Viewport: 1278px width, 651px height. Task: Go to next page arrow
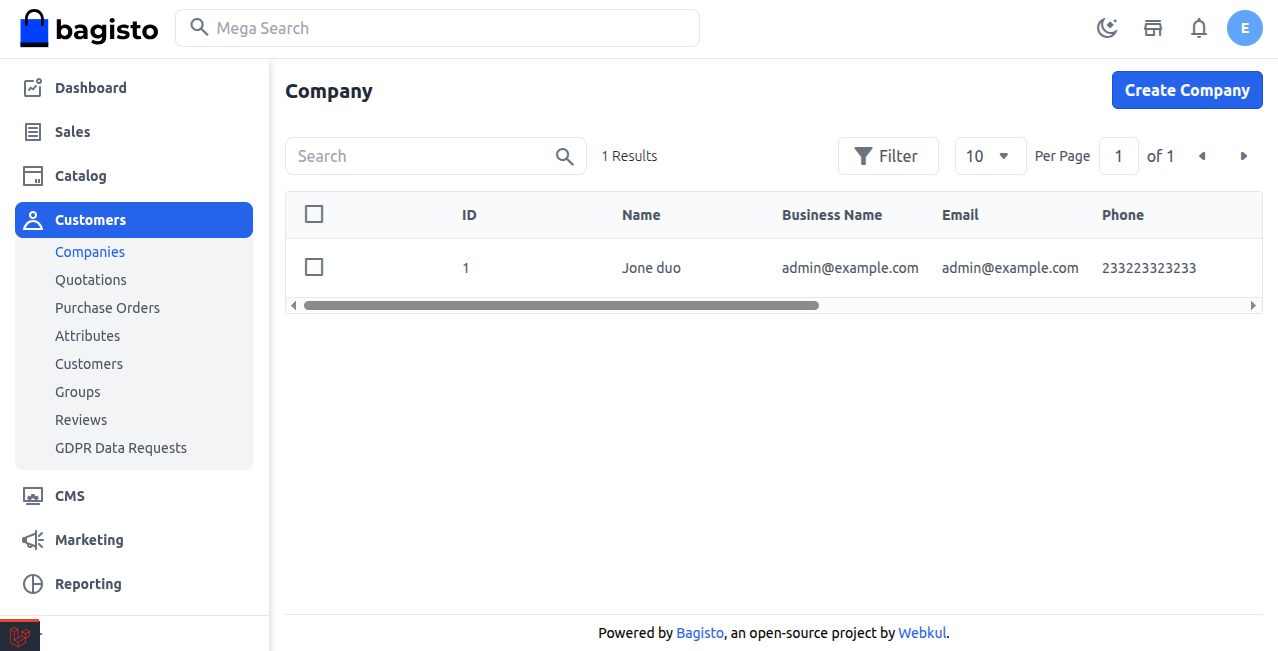pos(1244,156)
